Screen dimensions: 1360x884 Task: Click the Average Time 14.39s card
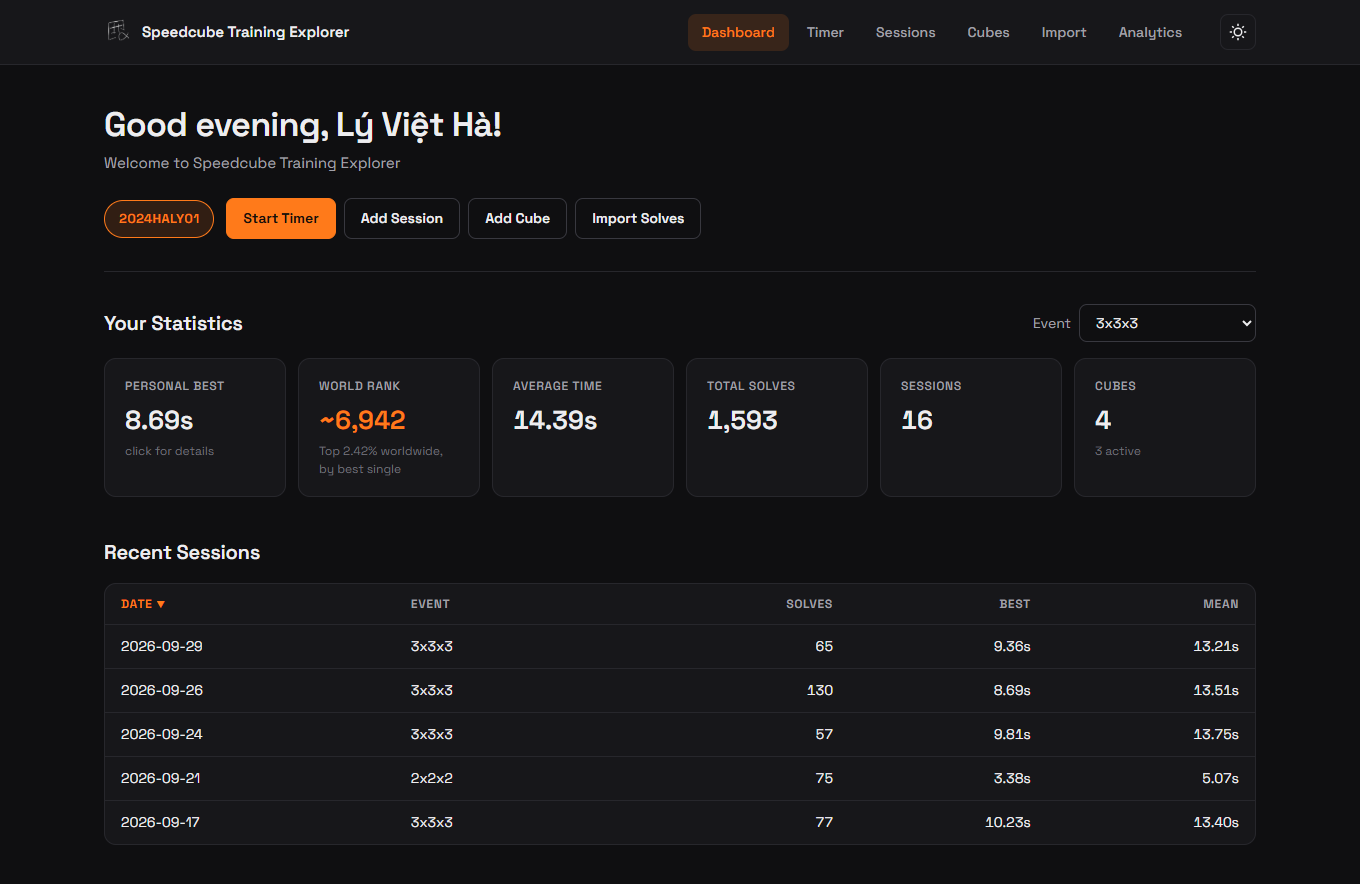pos(583,427)
